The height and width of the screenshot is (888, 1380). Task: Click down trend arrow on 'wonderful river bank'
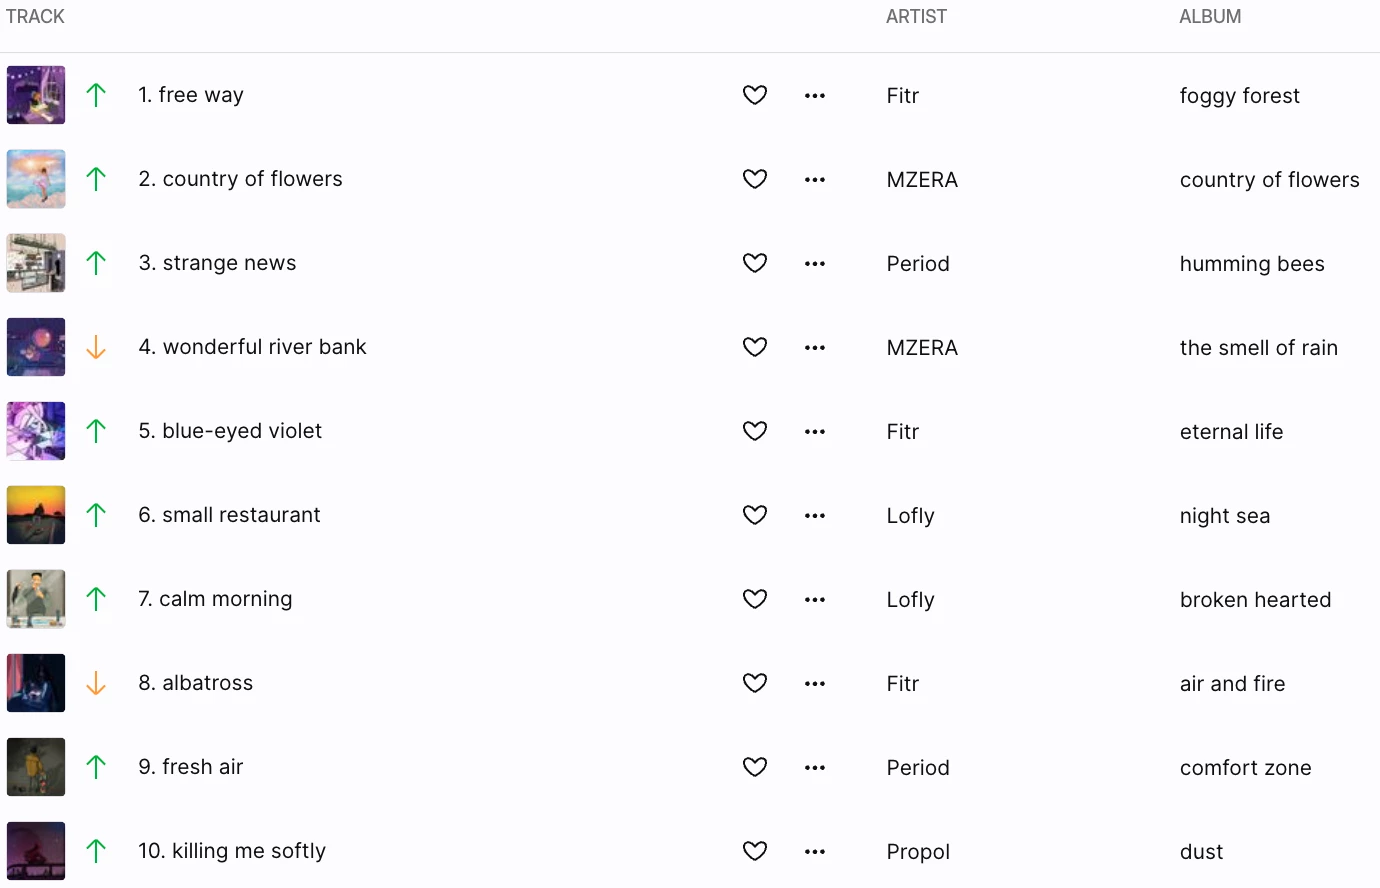click(x=96, y=347)
